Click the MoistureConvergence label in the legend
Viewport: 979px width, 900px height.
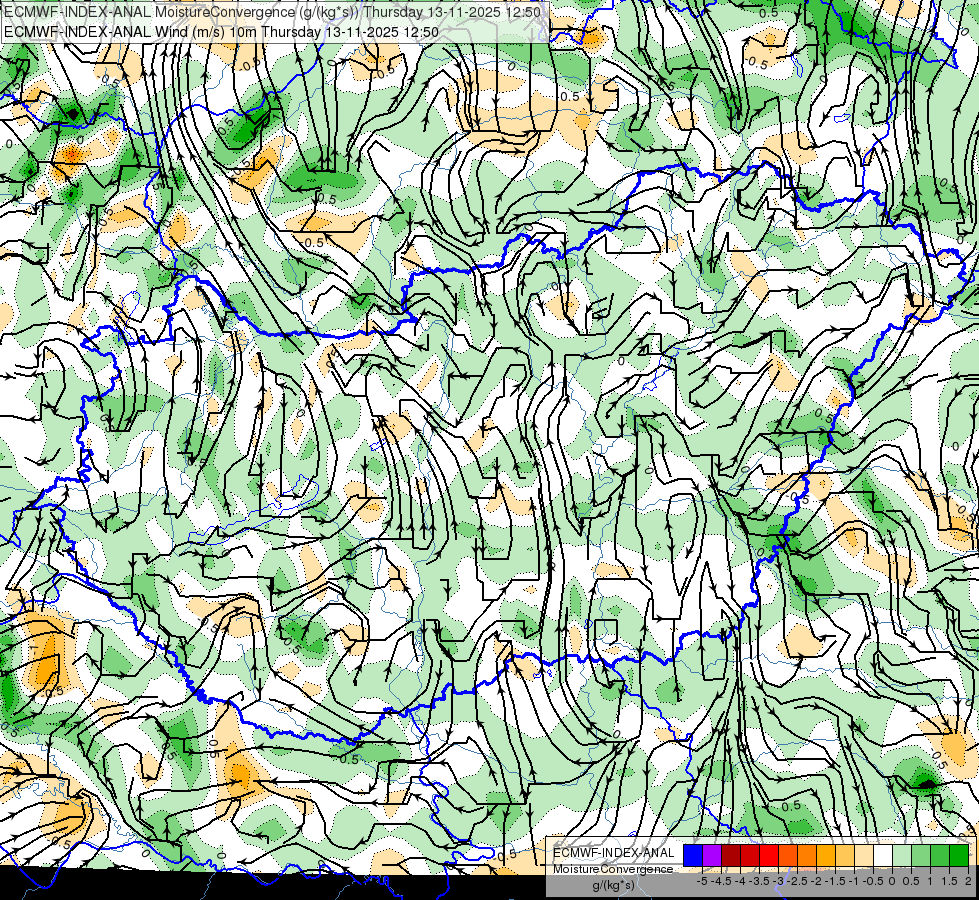[613, 869]
